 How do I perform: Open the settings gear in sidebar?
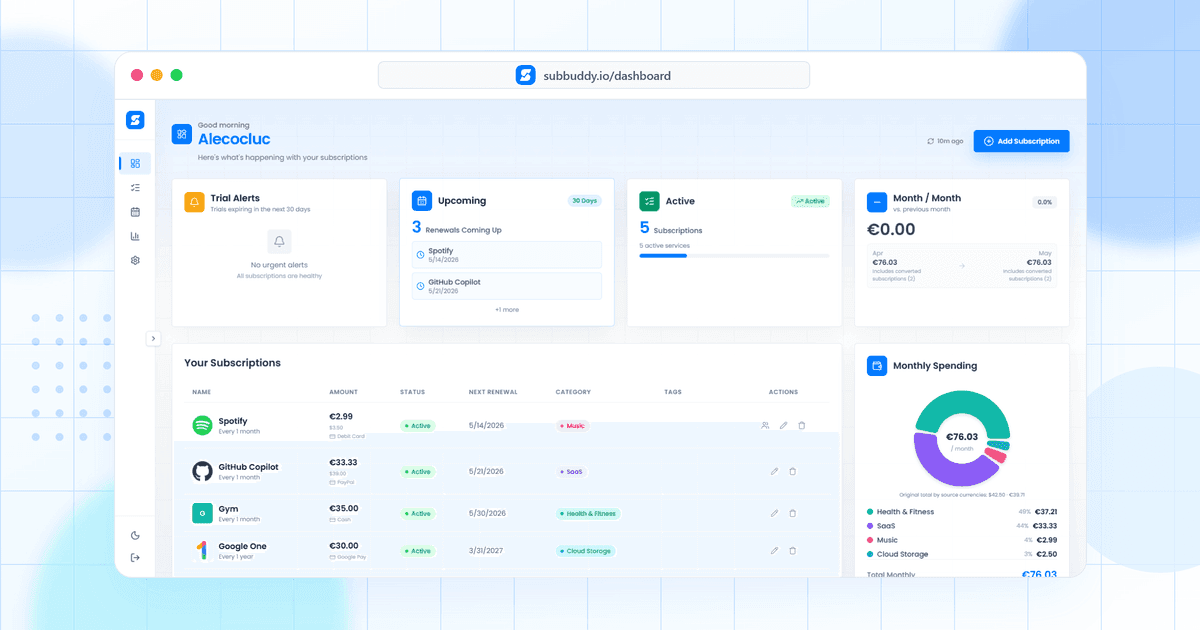[x=135, y=260]
